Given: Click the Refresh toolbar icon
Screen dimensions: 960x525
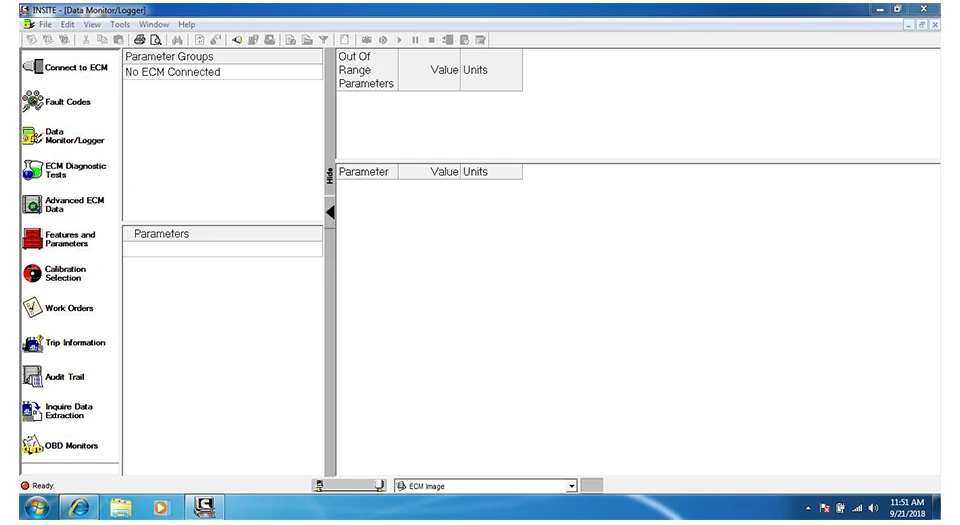Looking at the screenshot, I should (200, 40).
